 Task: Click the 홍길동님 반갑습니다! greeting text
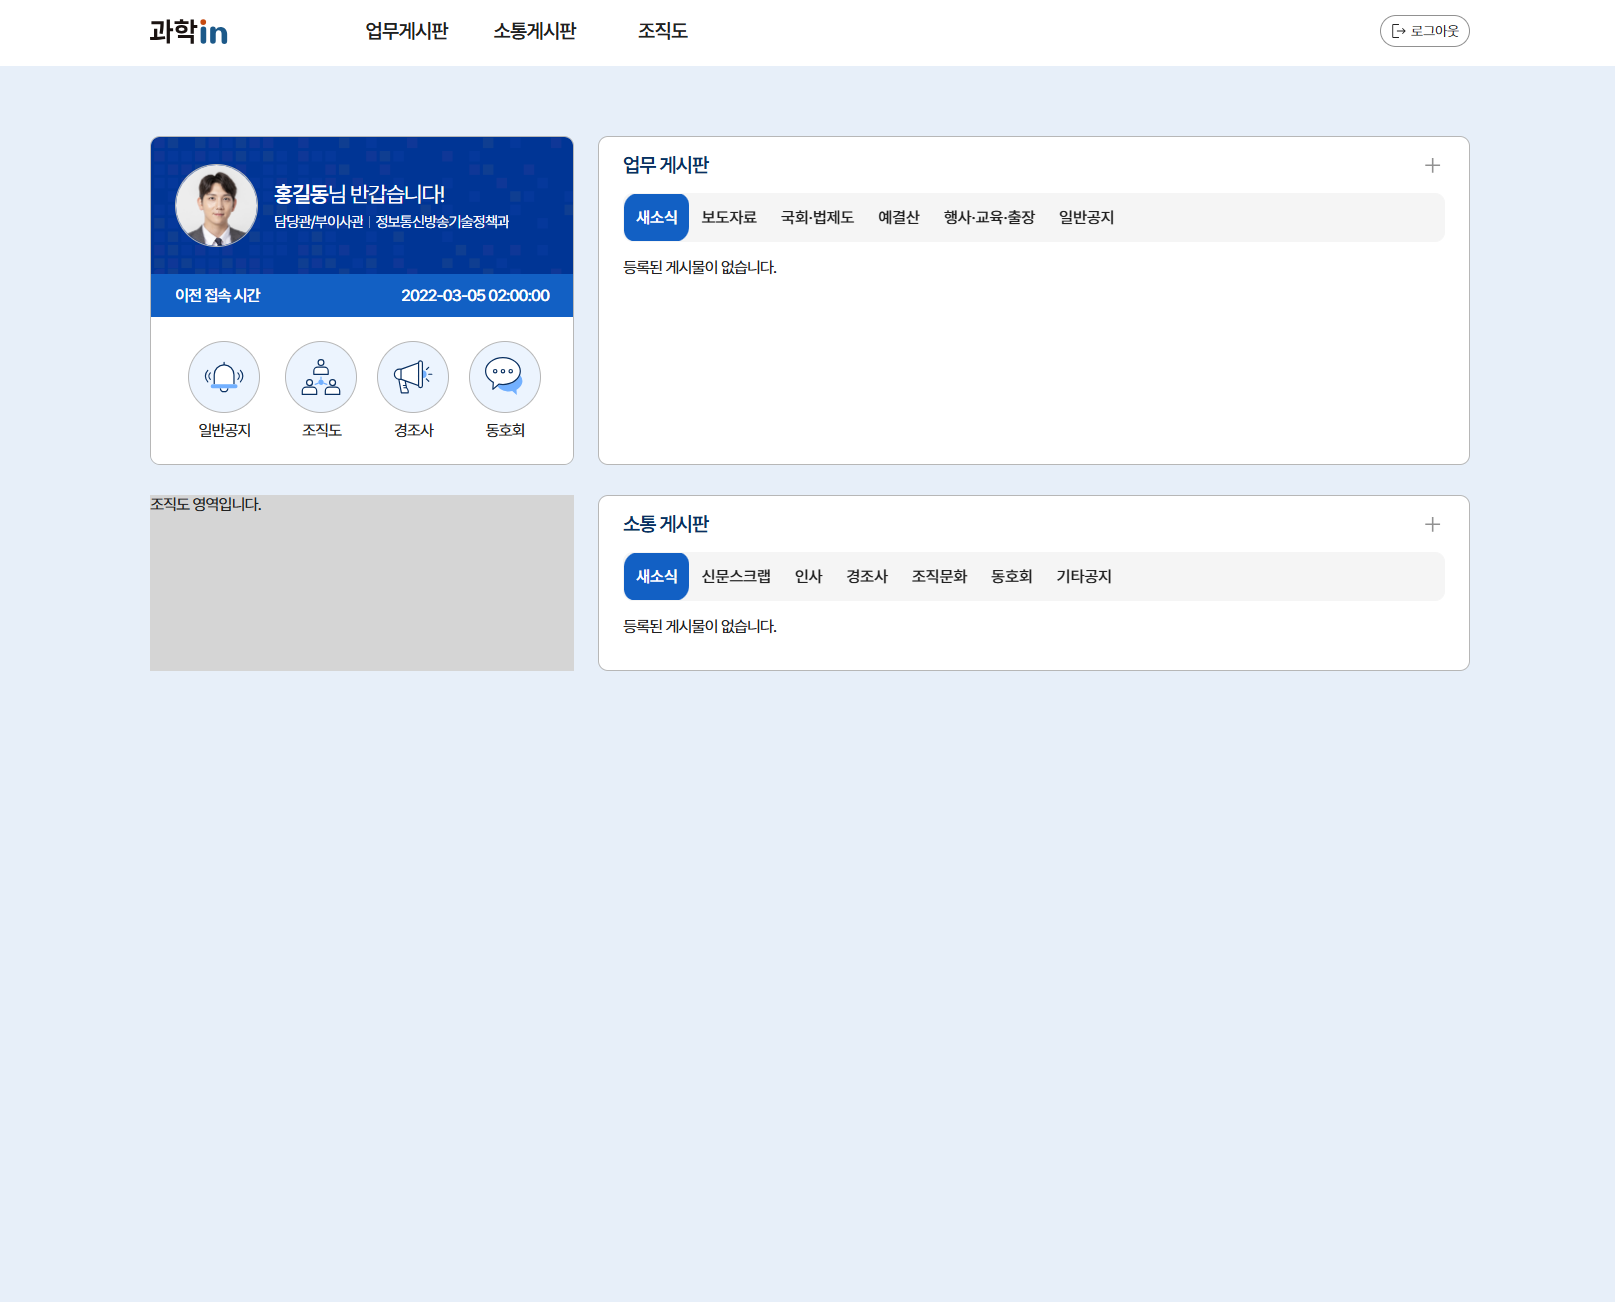pos(360,194)
